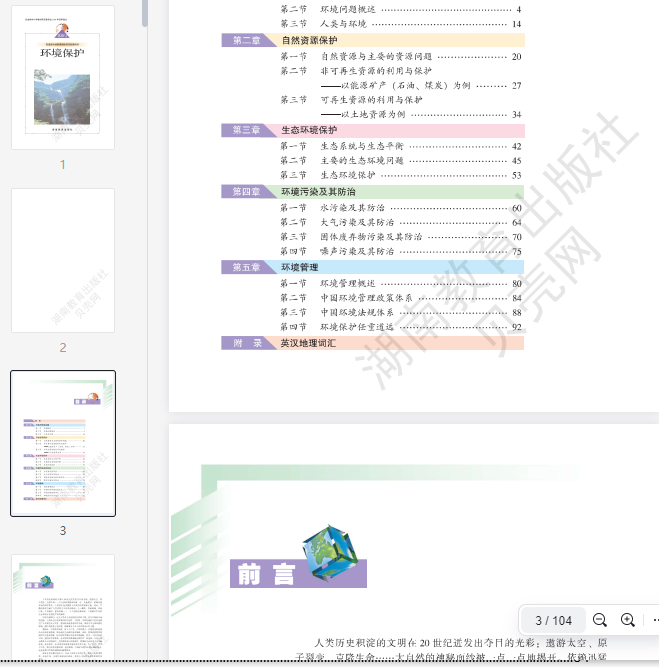Open the page 1 cover thumbnail 环境保护

pyautogui.click(x=62, y=77)
